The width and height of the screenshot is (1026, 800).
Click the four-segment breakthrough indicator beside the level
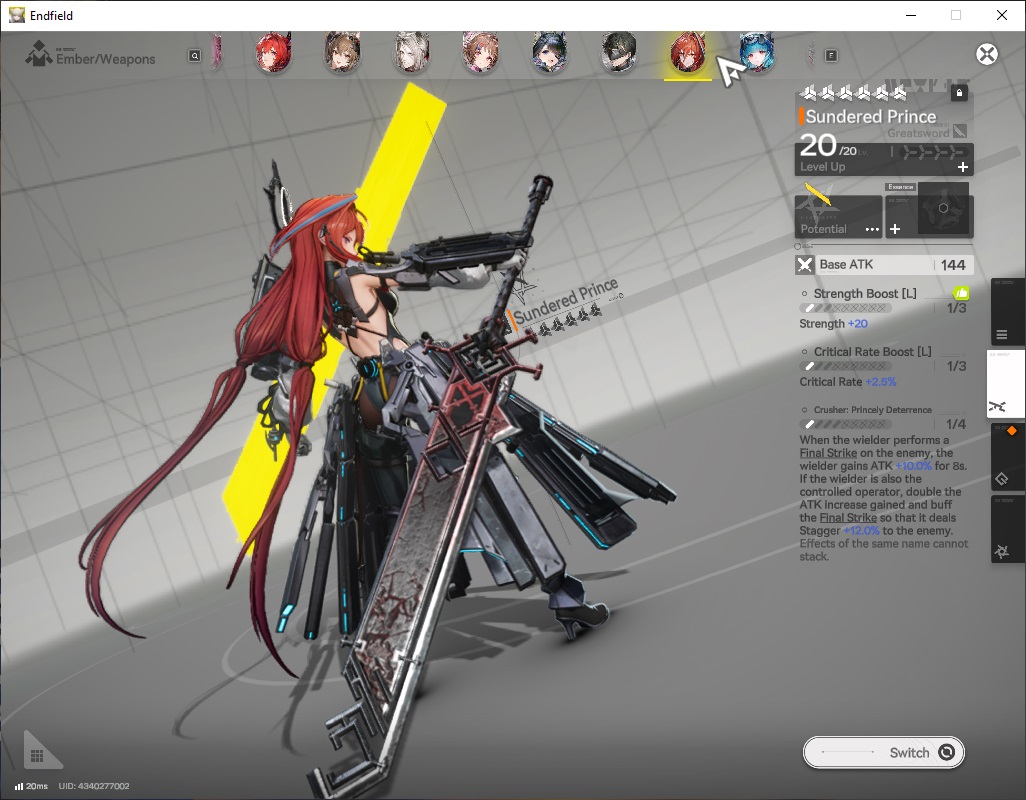pos(932,152)
